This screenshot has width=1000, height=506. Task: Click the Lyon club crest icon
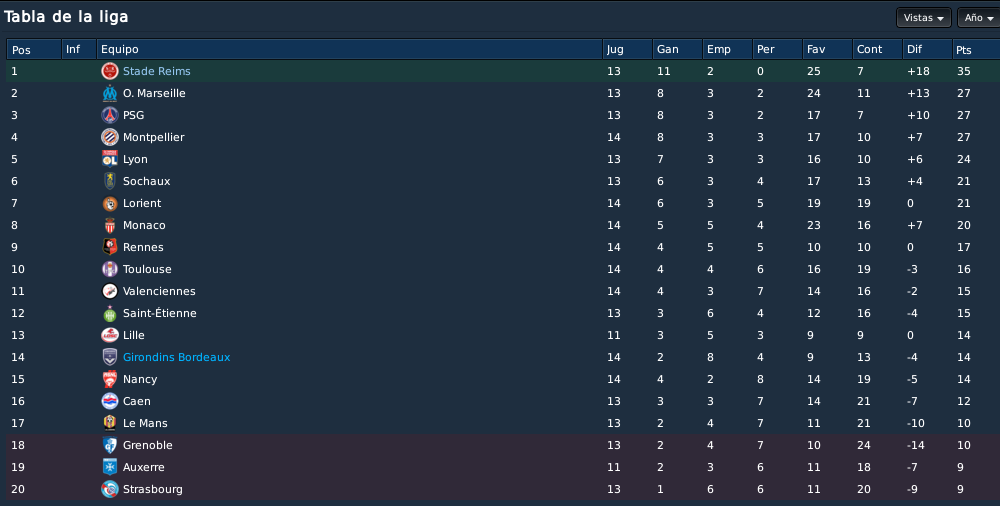(x=110, y=160)
